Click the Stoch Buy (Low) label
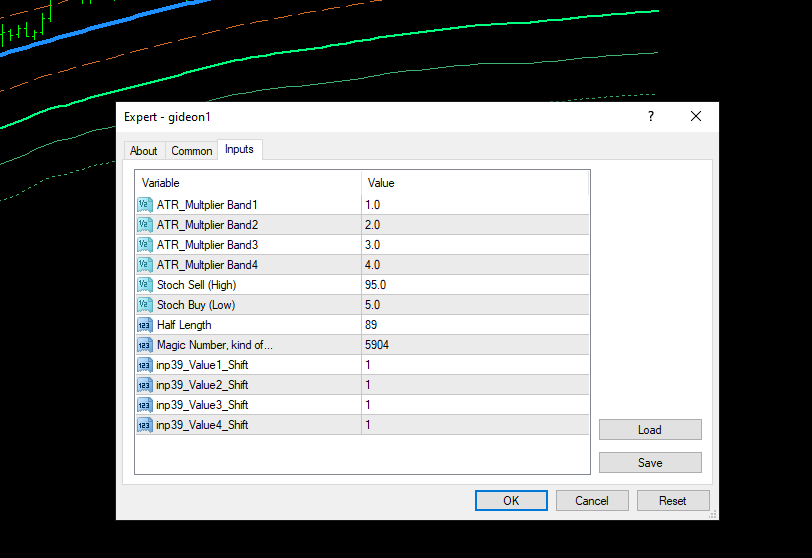Screen dimensions: 812x558 tap(196, 305)
